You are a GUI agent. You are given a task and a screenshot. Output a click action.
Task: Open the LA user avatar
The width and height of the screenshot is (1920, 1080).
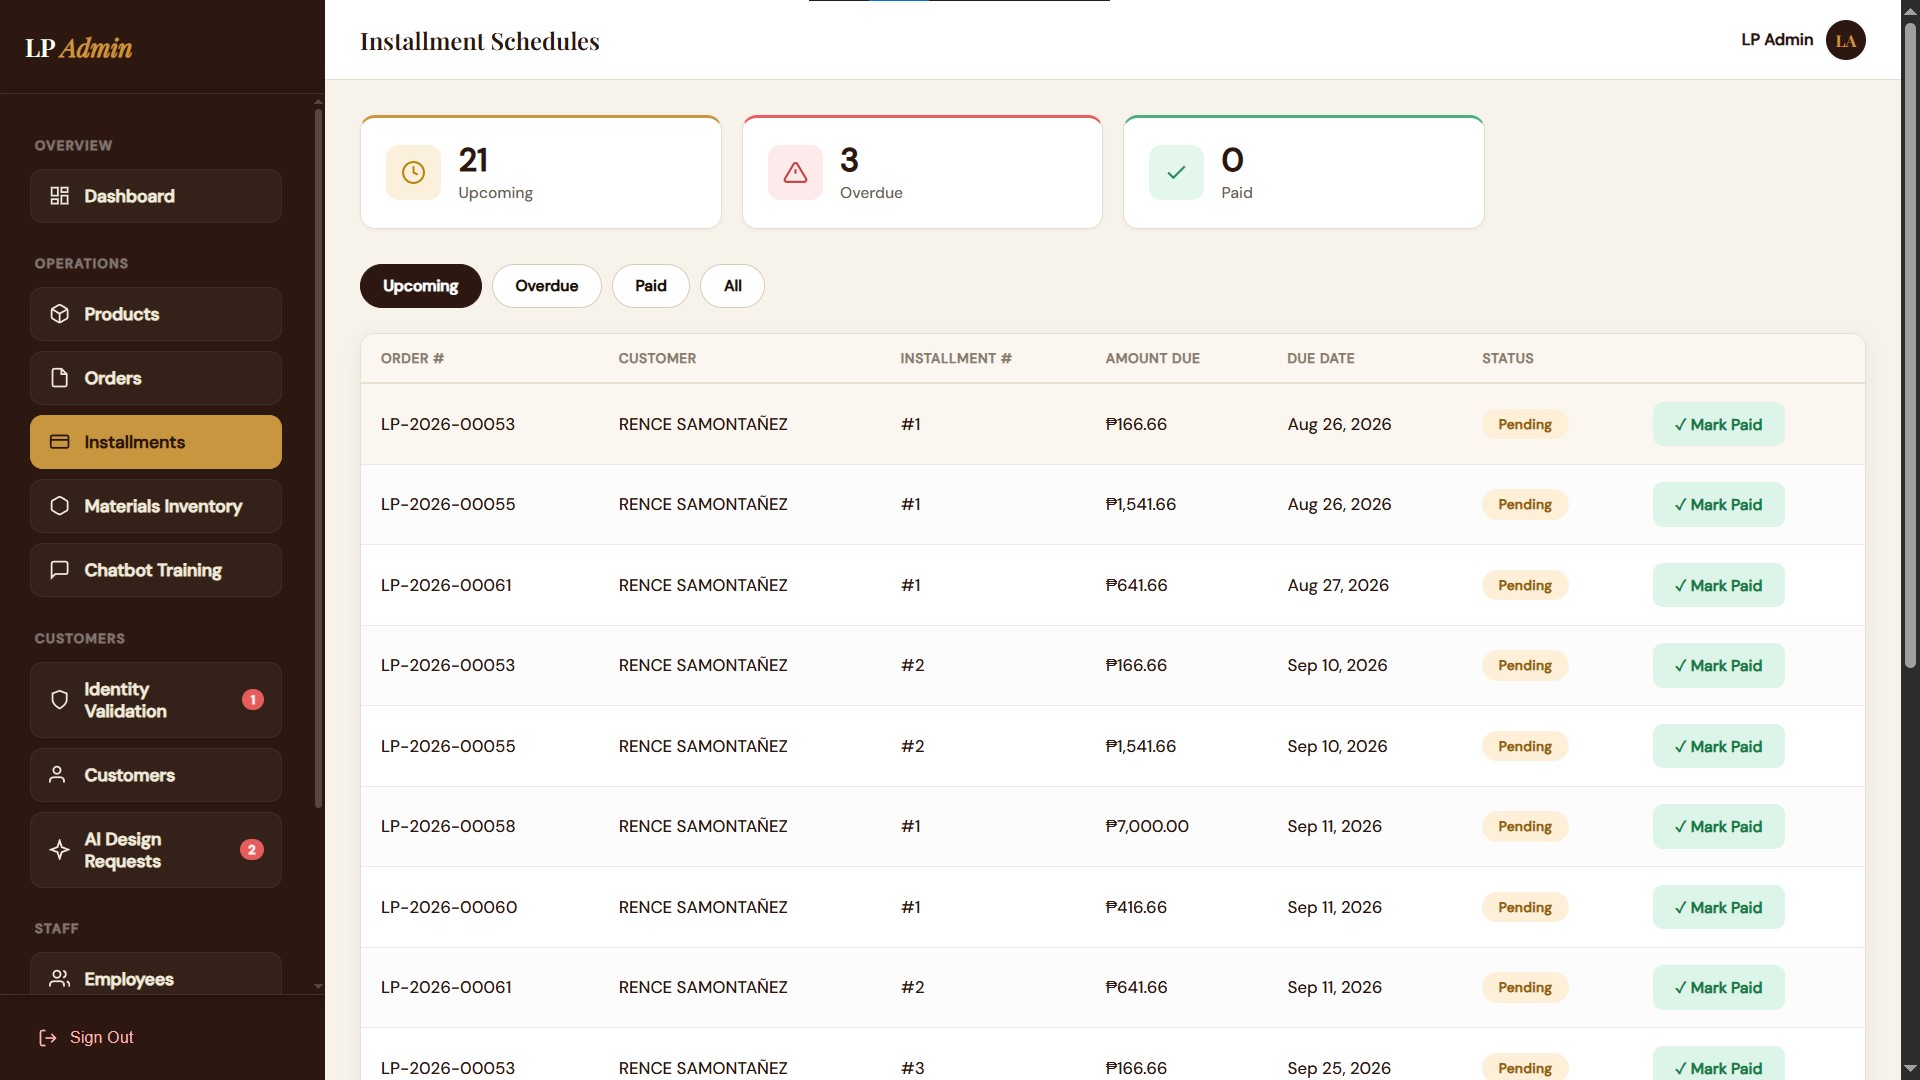click(1845, 40)
